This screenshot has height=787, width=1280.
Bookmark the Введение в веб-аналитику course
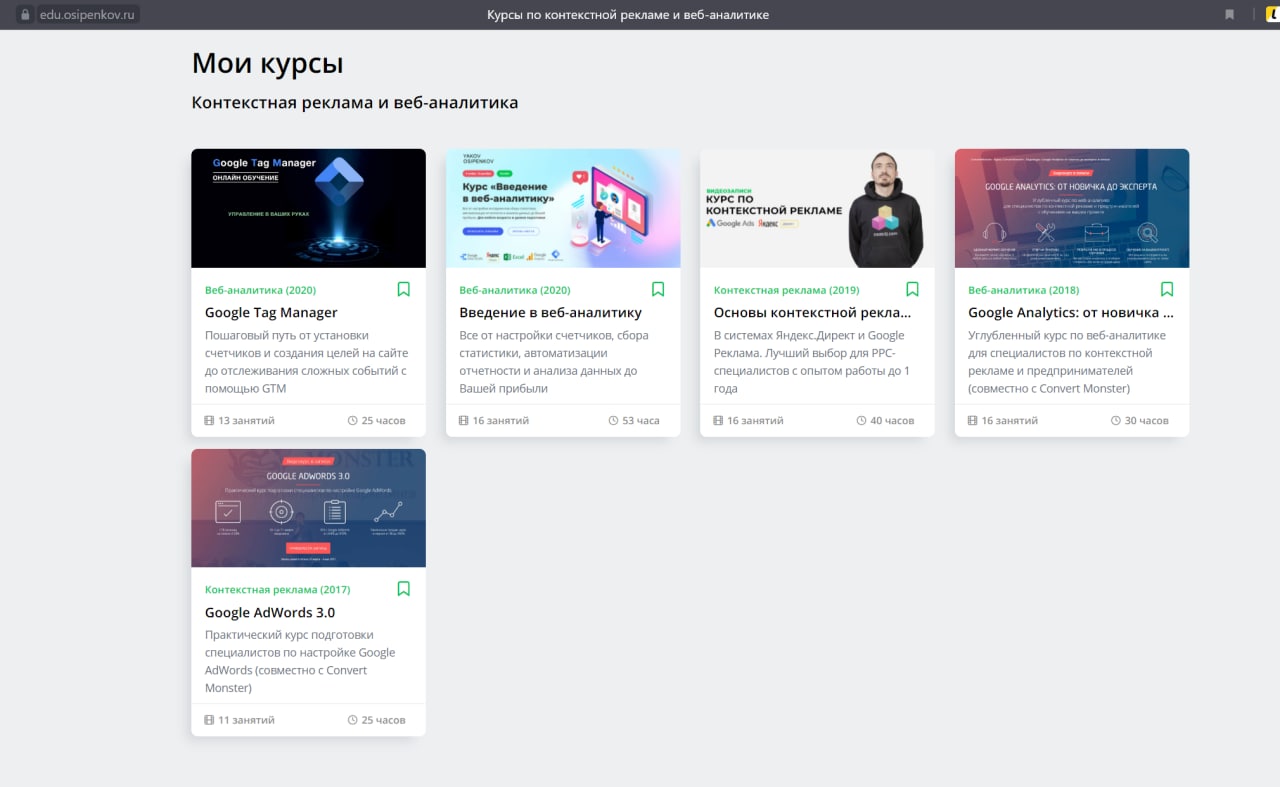point(658,289)
